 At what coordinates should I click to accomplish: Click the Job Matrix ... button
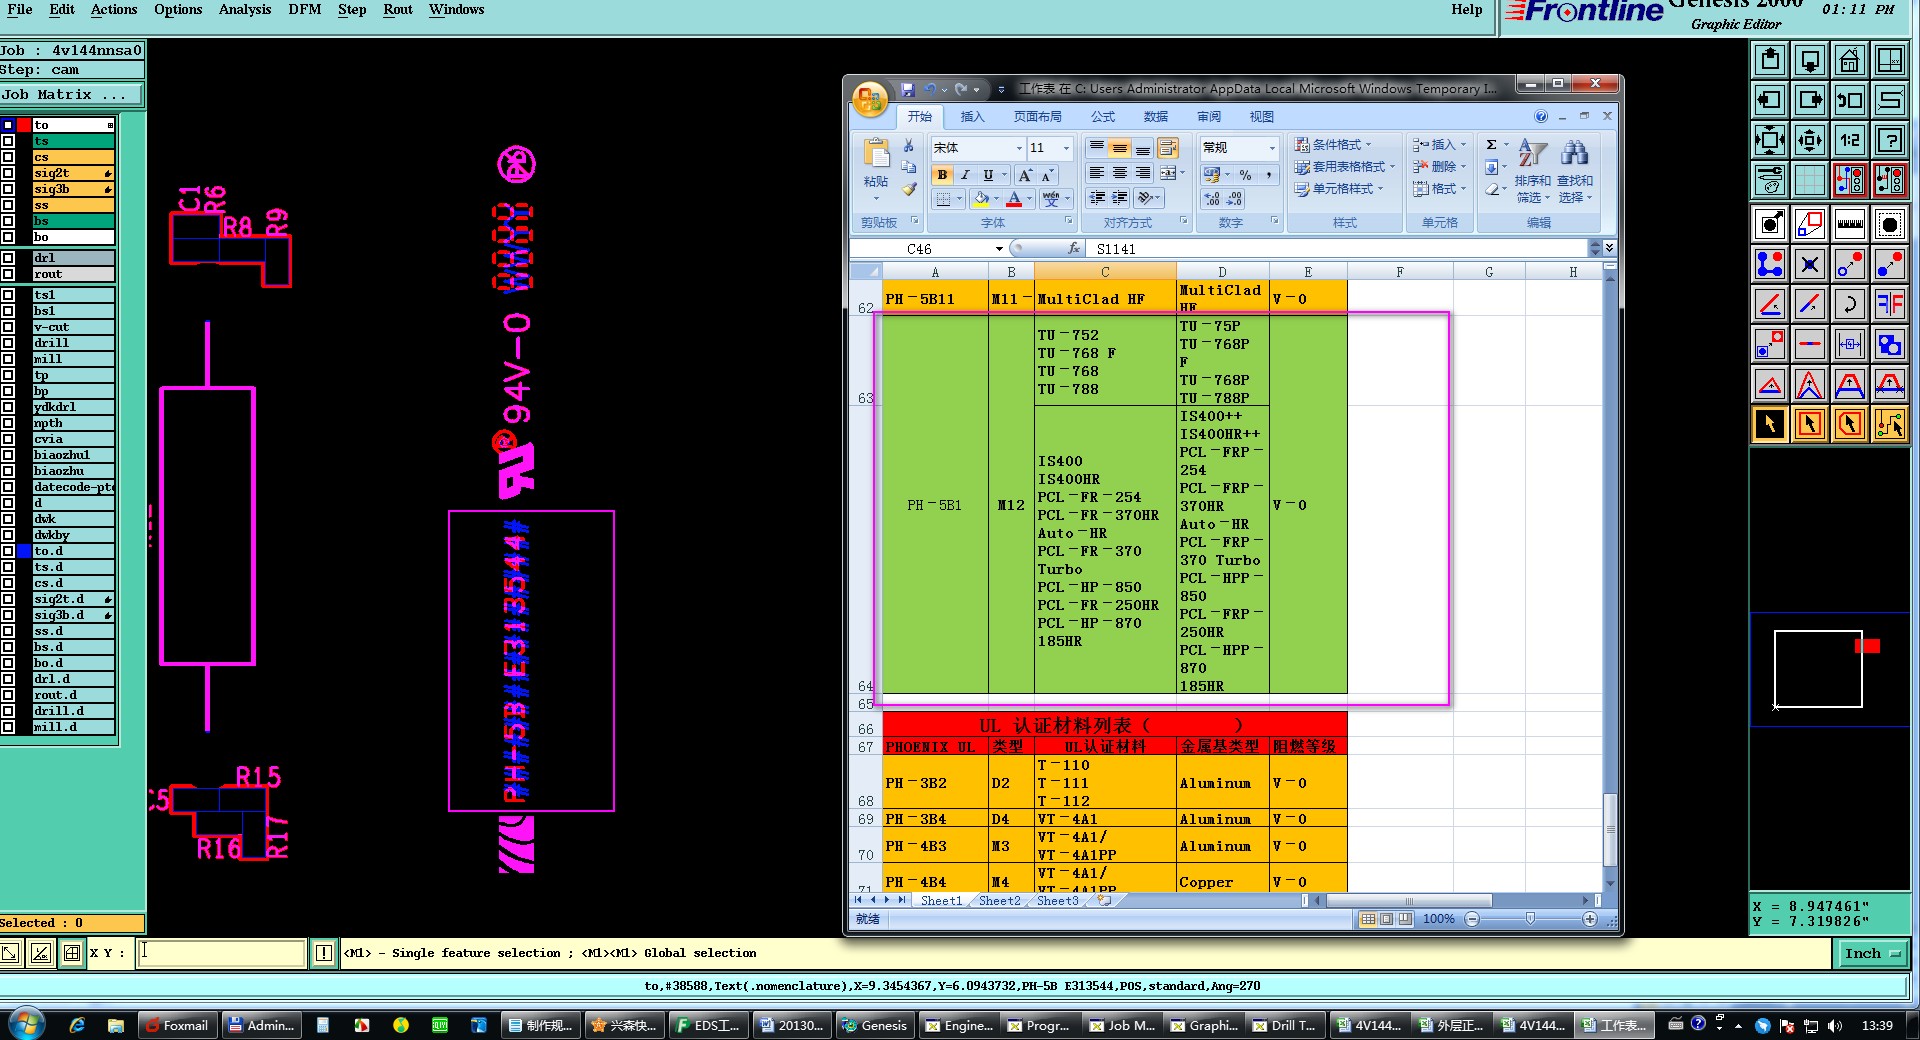tap(72, 95)
